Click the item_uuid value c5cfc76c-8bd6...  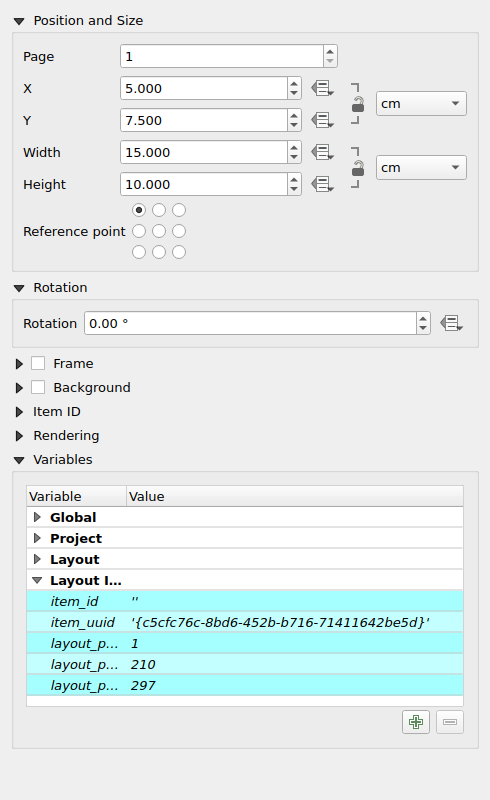coord(280,622)
